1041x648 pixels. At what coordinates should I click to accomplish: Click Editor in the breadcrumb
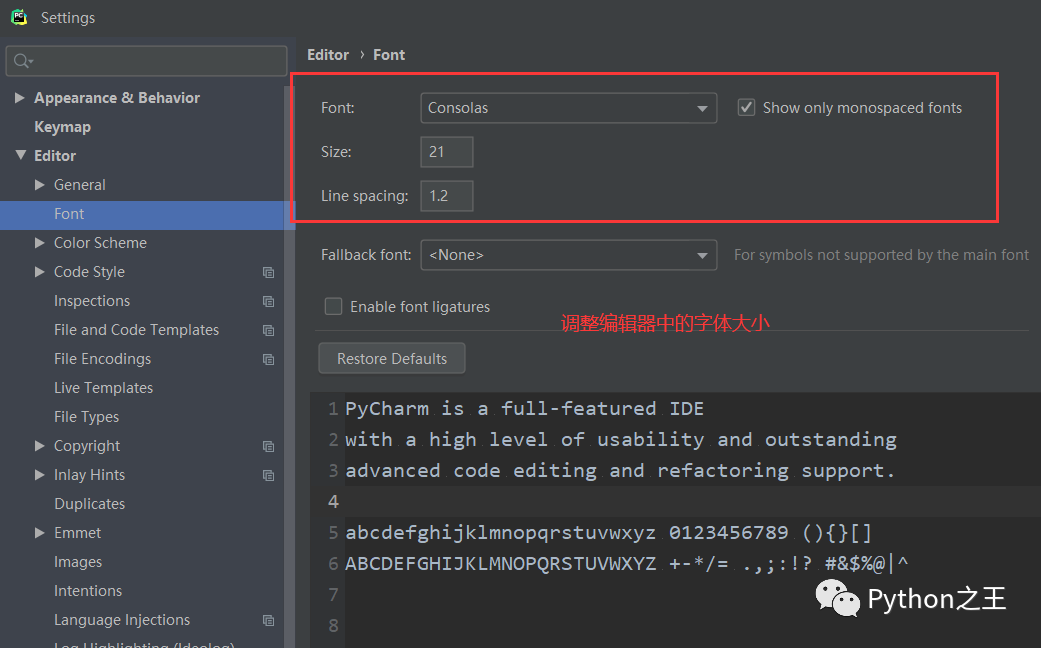pos(328,55)
